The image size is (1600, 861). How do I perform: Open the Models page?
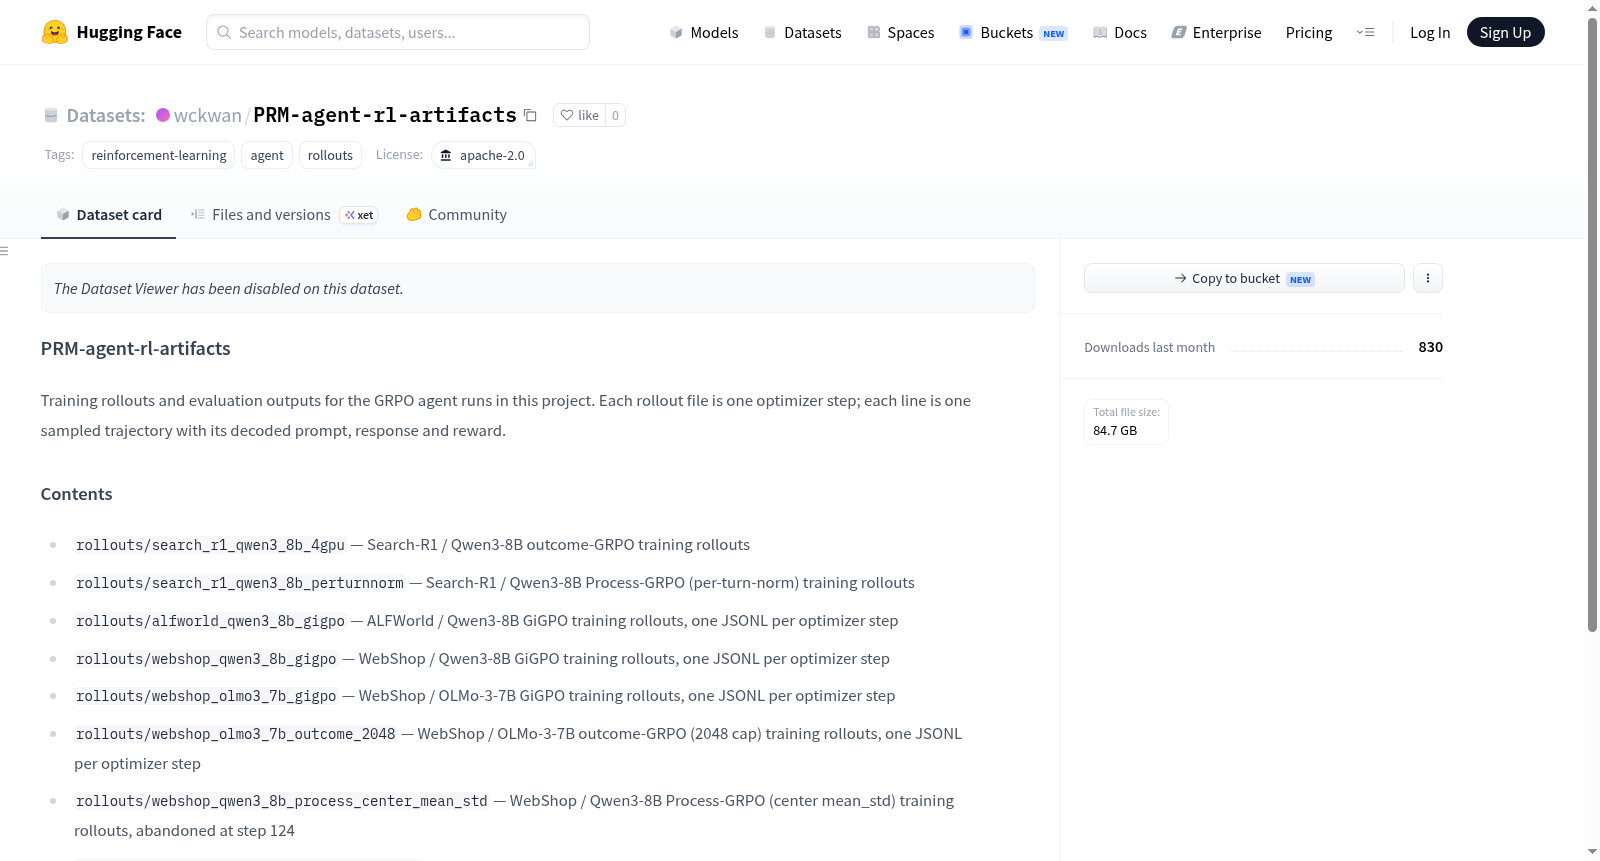click(x=704, y=32)
